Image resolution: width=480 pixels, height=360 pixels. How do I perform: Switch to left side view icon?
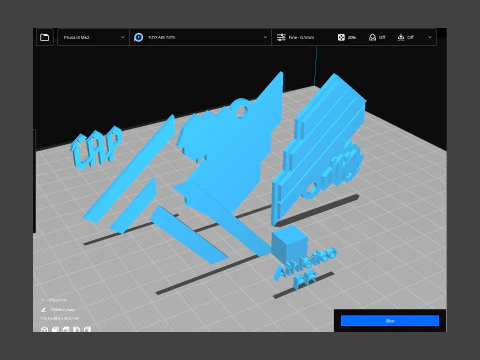point(77,329)
